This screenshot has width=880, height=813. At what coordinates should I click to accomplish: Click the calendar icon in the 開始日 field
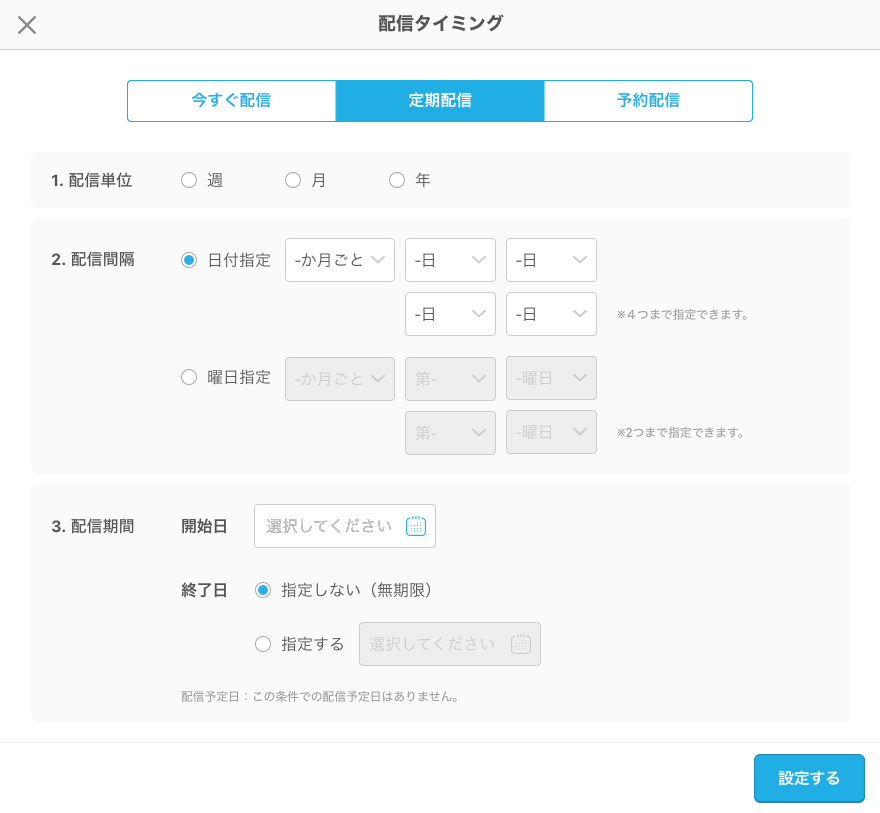click(416, 526)
